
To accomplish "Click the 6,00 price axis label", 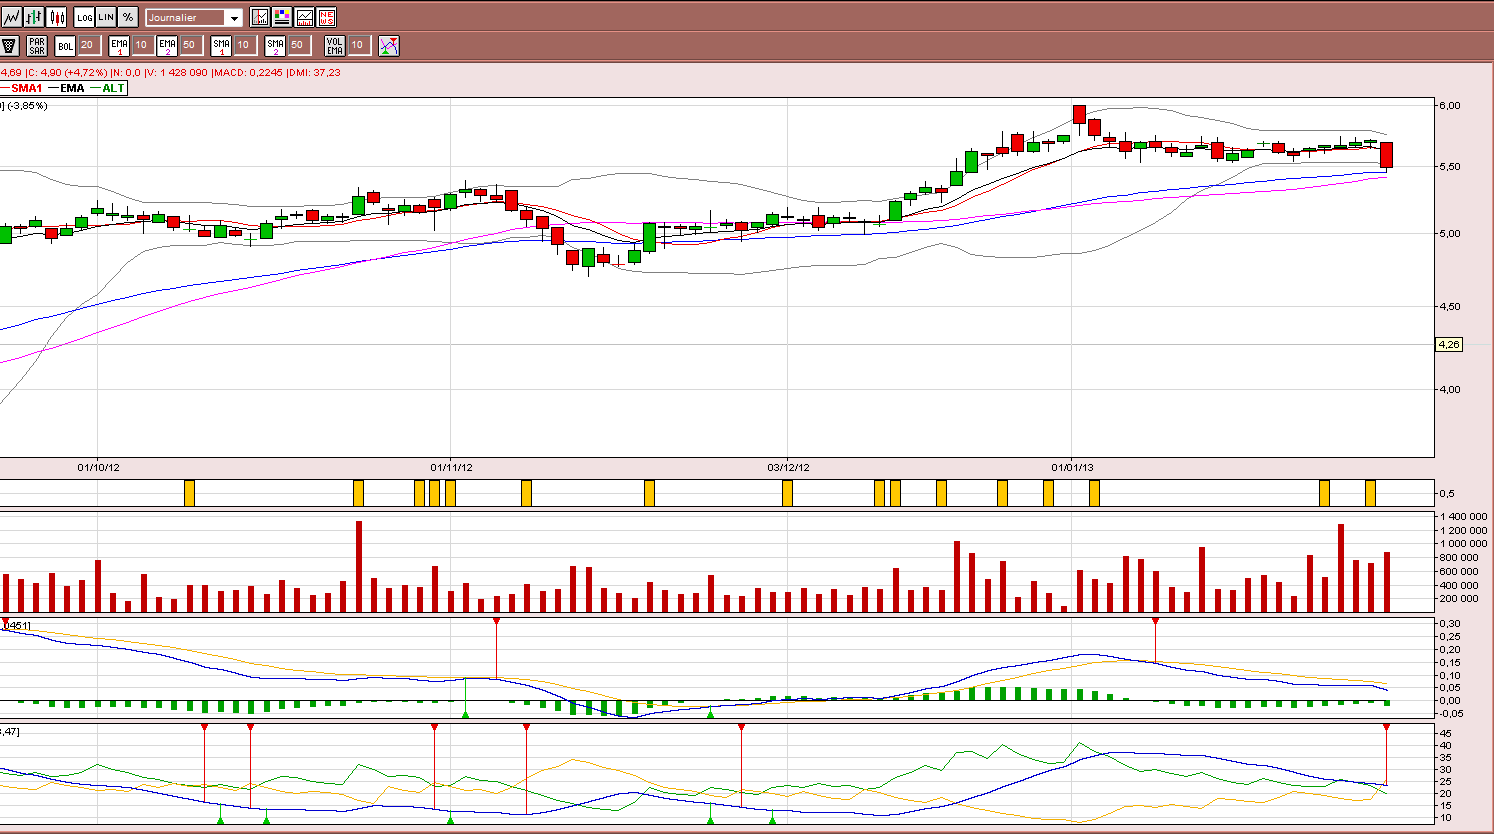I will coord(1450,105).
